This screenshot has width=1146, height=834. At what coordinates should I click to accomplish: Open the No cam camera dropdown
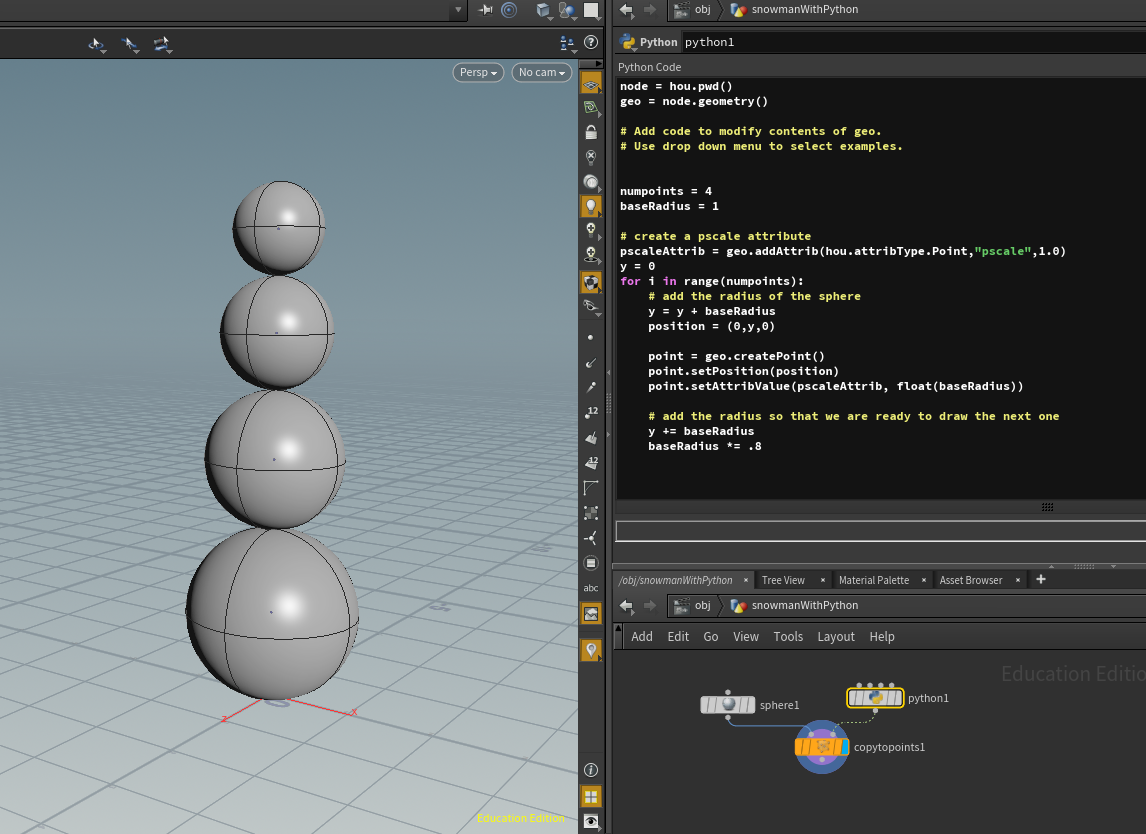coord(542,72)
